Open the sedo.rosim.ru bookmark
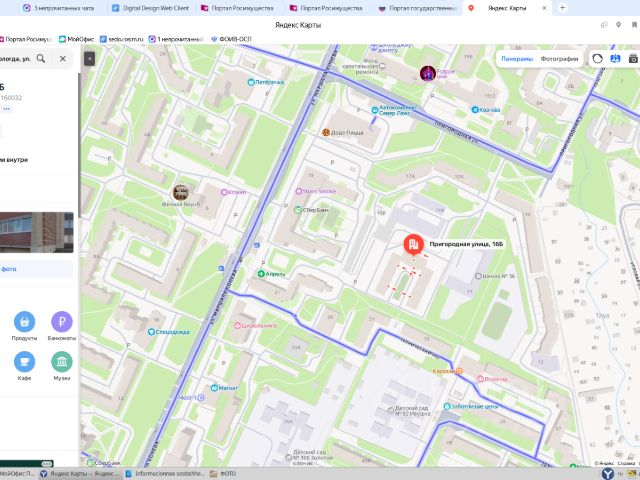This screenshot has height=480, width=640. 122,39
